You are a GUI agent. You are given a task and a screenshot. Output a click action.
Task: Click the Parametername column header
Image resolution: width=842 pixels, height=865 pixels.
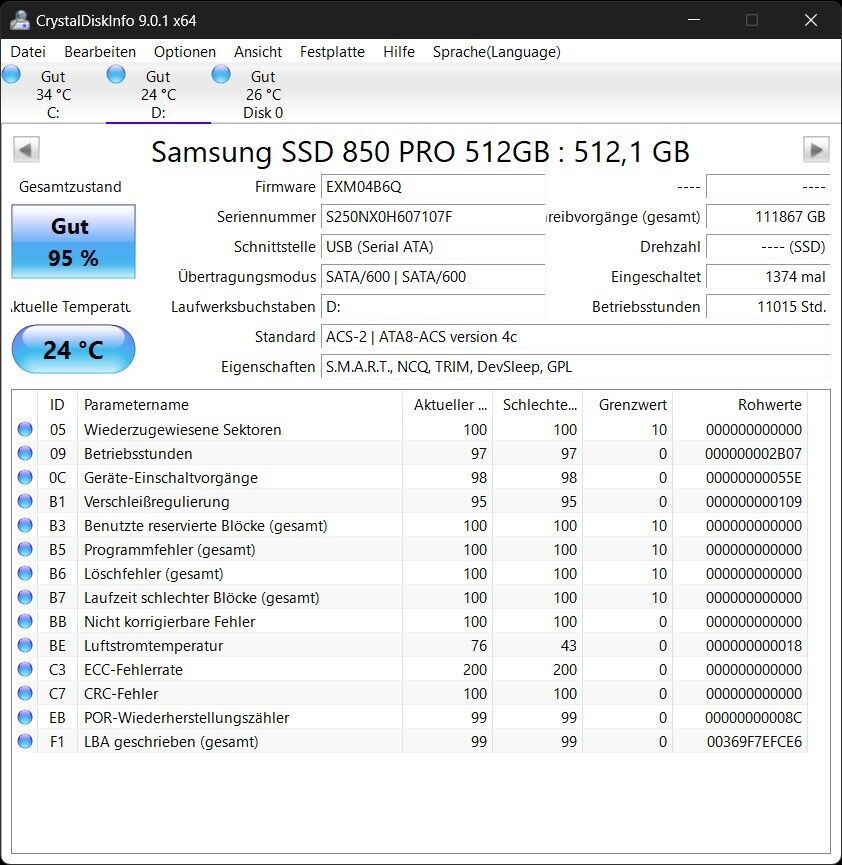[x=240, y=405]
